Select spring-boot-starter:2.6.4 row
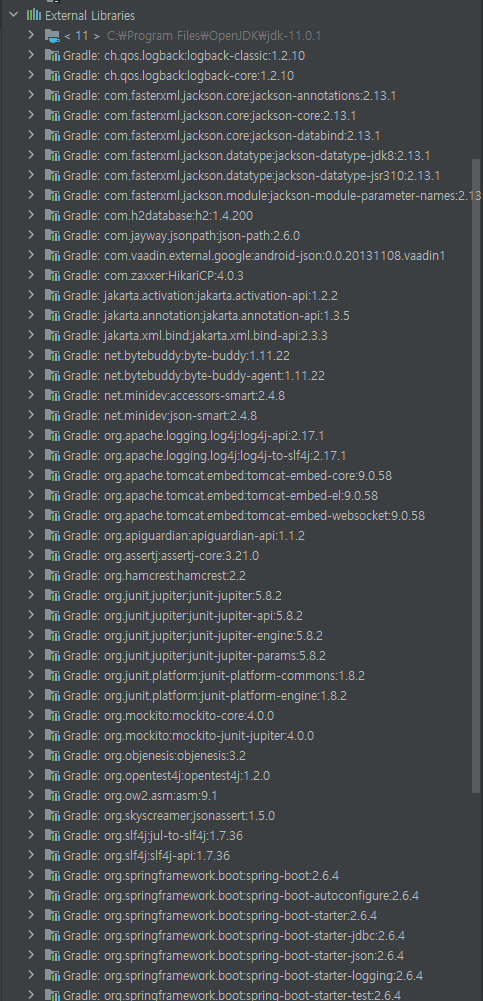The height and width of the screenshot is (1001, 483). pos(236,915)
